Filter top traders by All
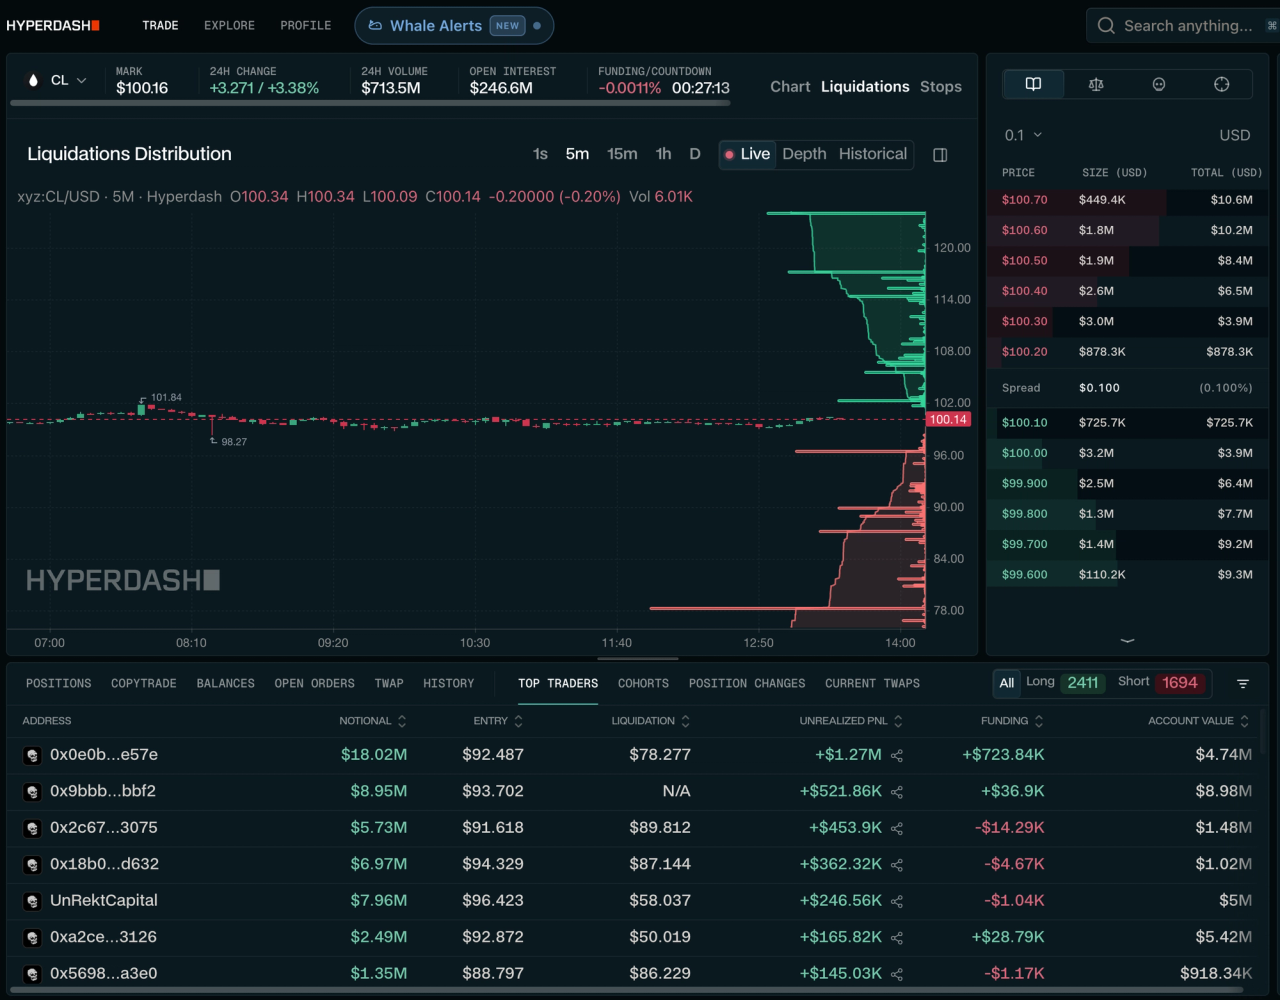 coord(1006,683)
